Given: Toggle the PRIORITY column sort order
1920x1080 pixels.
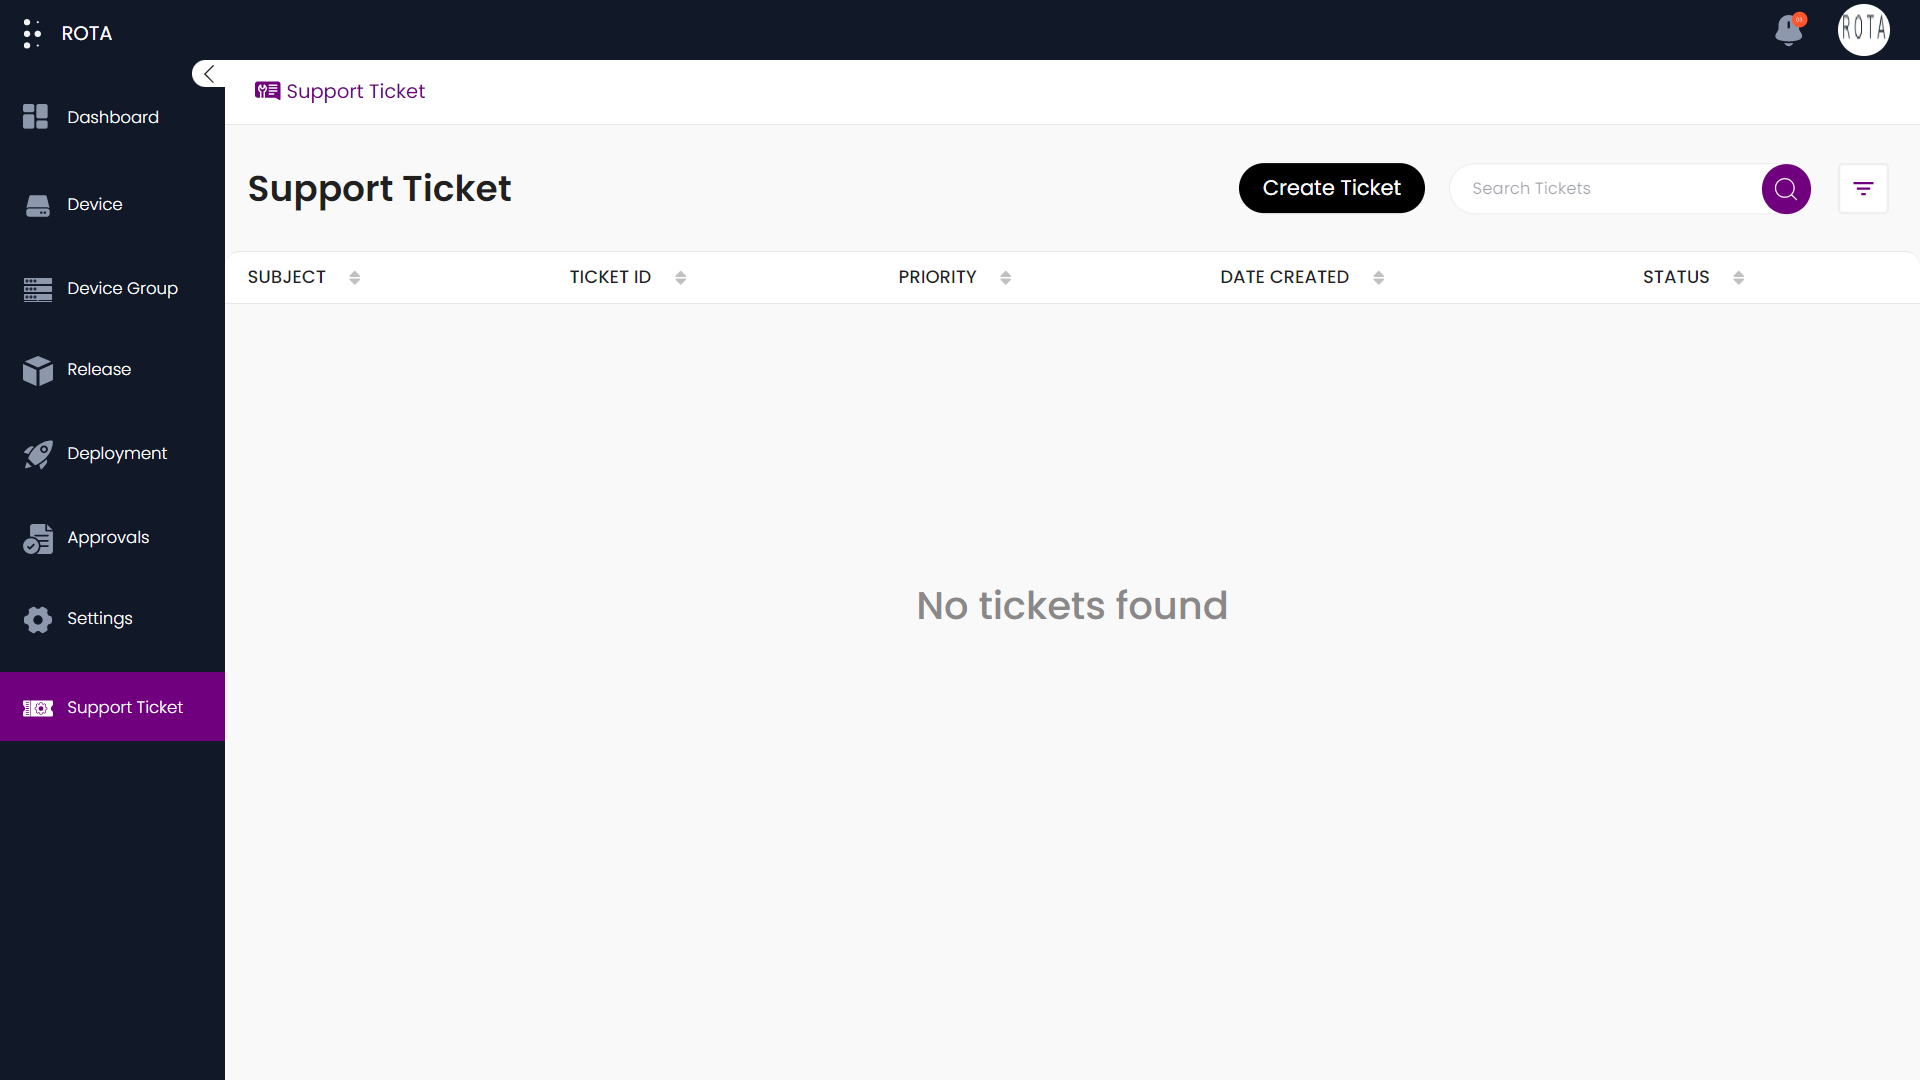Looking at the screenshot, I should pyautogui.click(x=1005, y=277).
